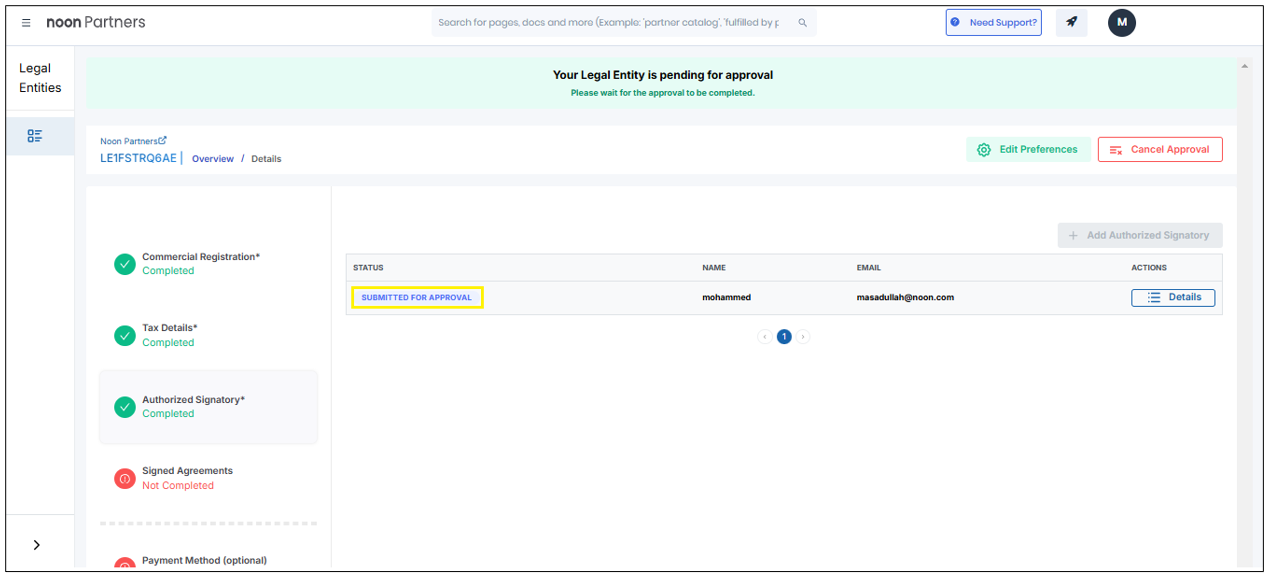The height and width of the screenshot is (577, 1271).
Task: Click green check icon beside Commercial Registration
Action: click(x=124, y=264)
